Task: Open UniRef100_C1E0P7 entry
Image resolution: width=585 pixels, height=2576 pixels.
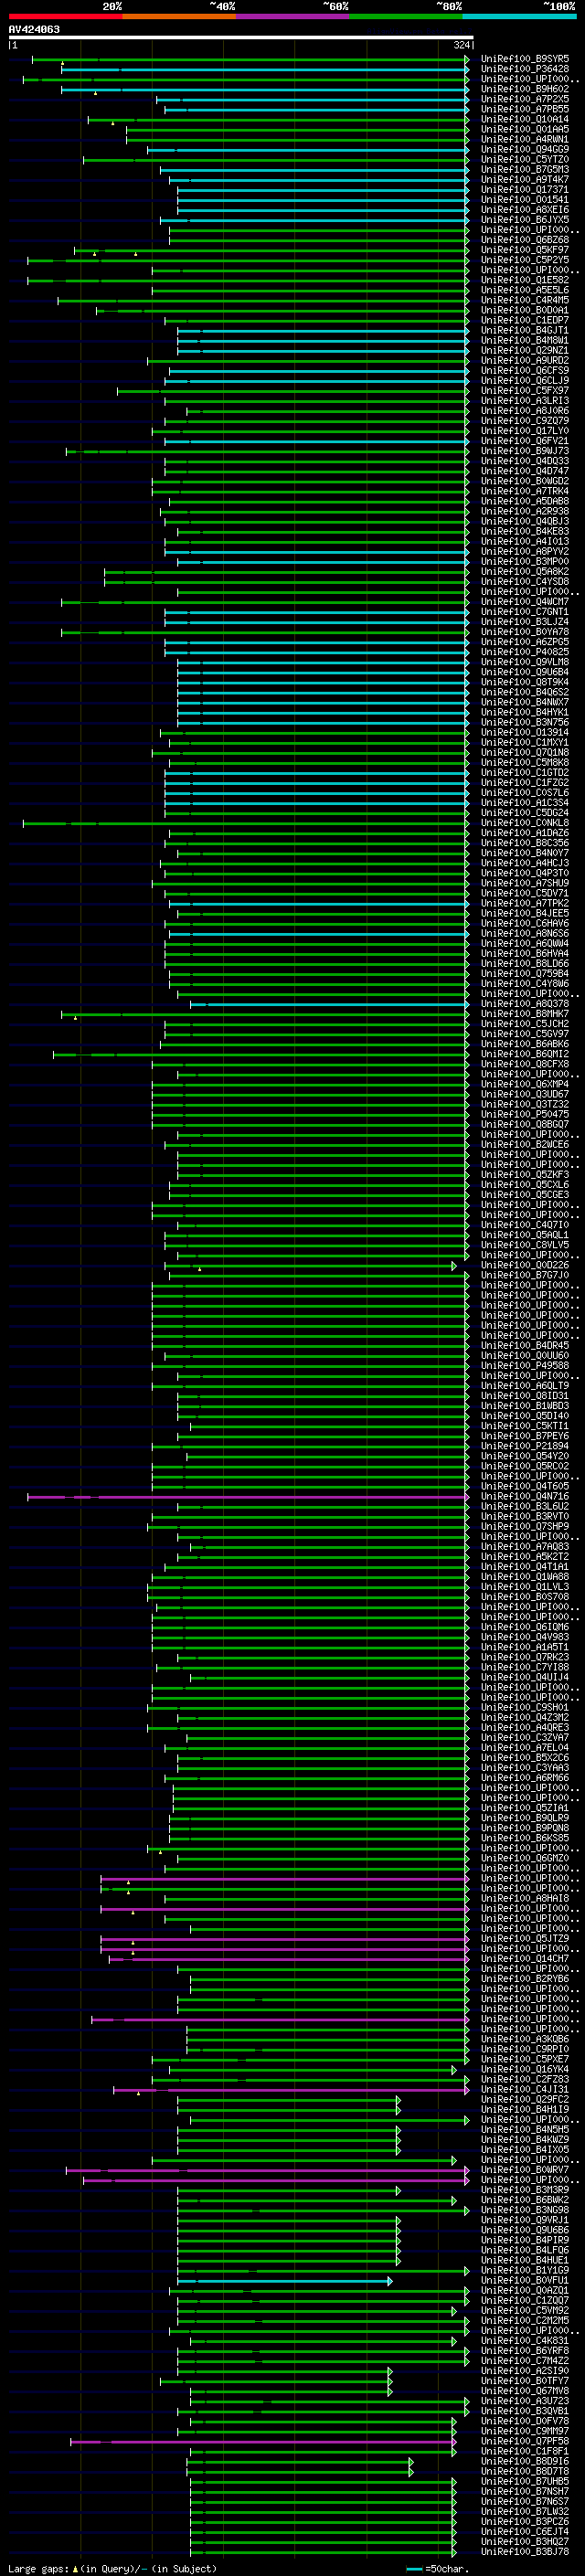Action: 525,320
